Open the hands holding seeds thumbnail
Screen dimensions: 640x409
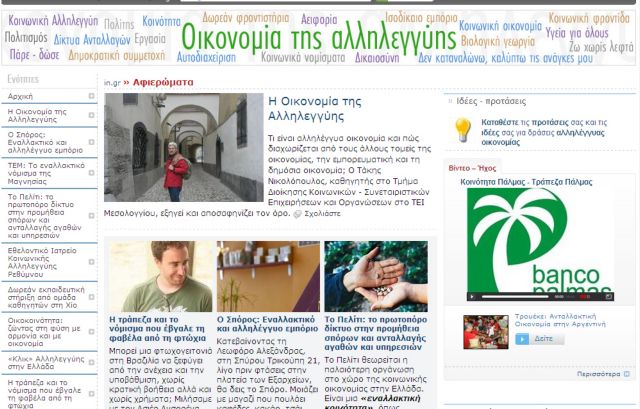[x=376, y=276]
